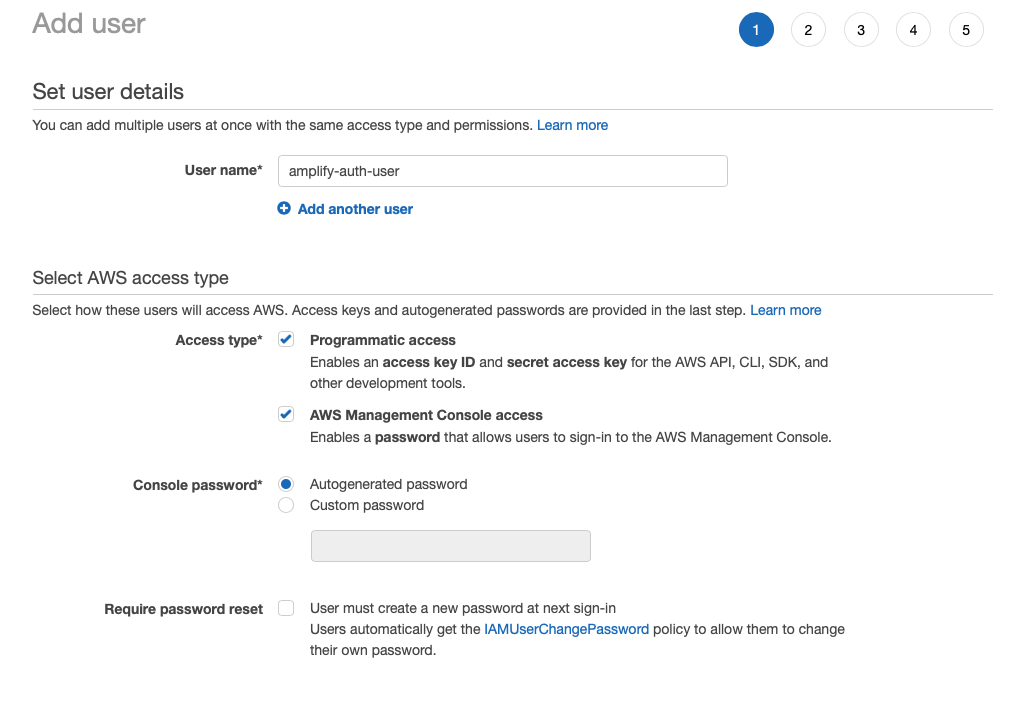Open the IAMUserChangePassword policy link
Image resolution: width=1019 pixels, height=715 pixels.
[566, 629]
